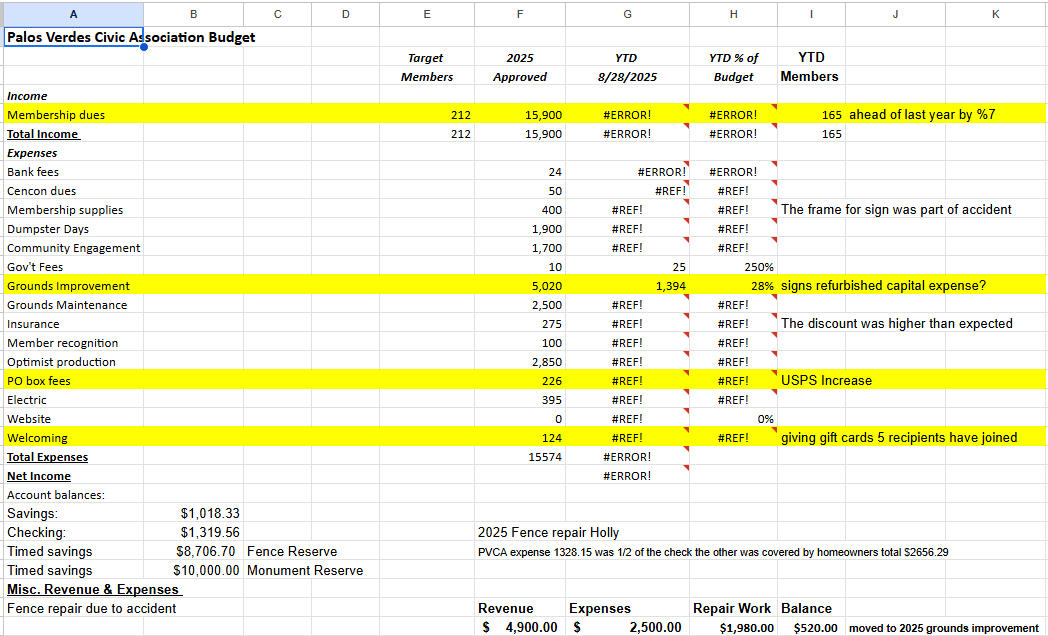This screenshot has height=636, width=1048.
Task: Click the 250% Gov't Fees percentage cell
Action: click(x=758, y=267)
